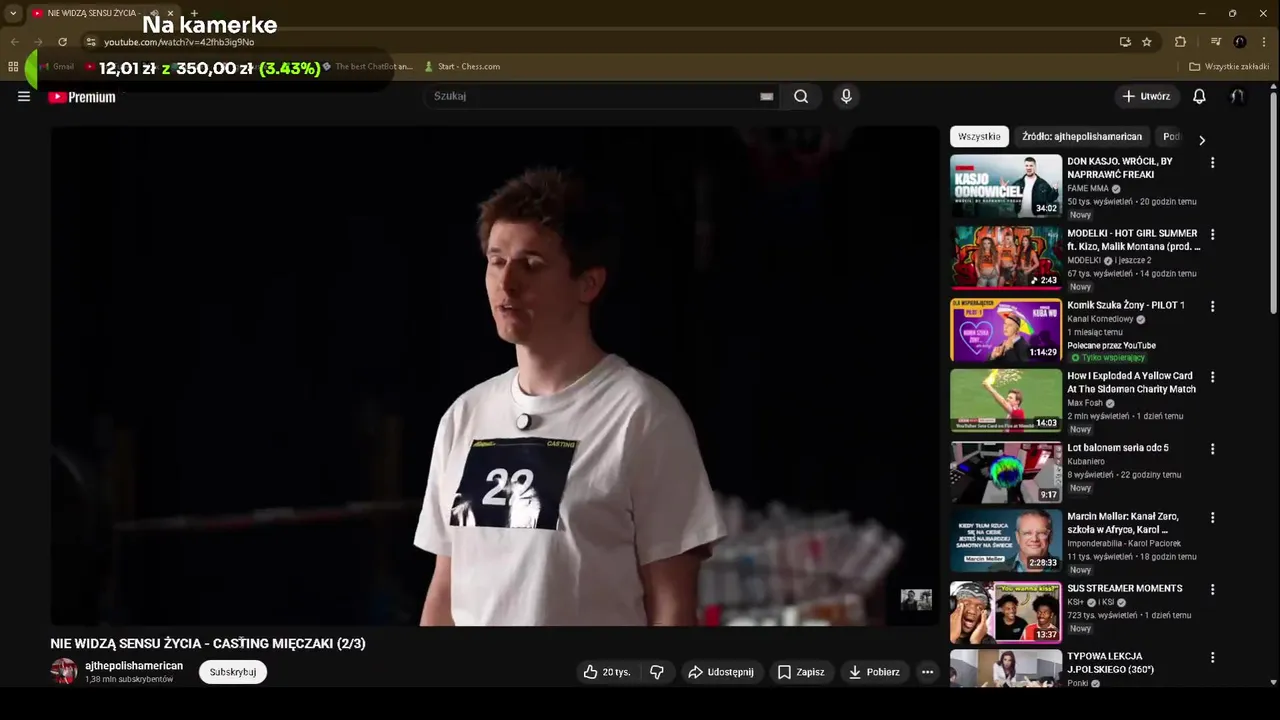This screenshot has height=720, width=1280.
Task: Reload the YouTube page
Action: [62, 42]
